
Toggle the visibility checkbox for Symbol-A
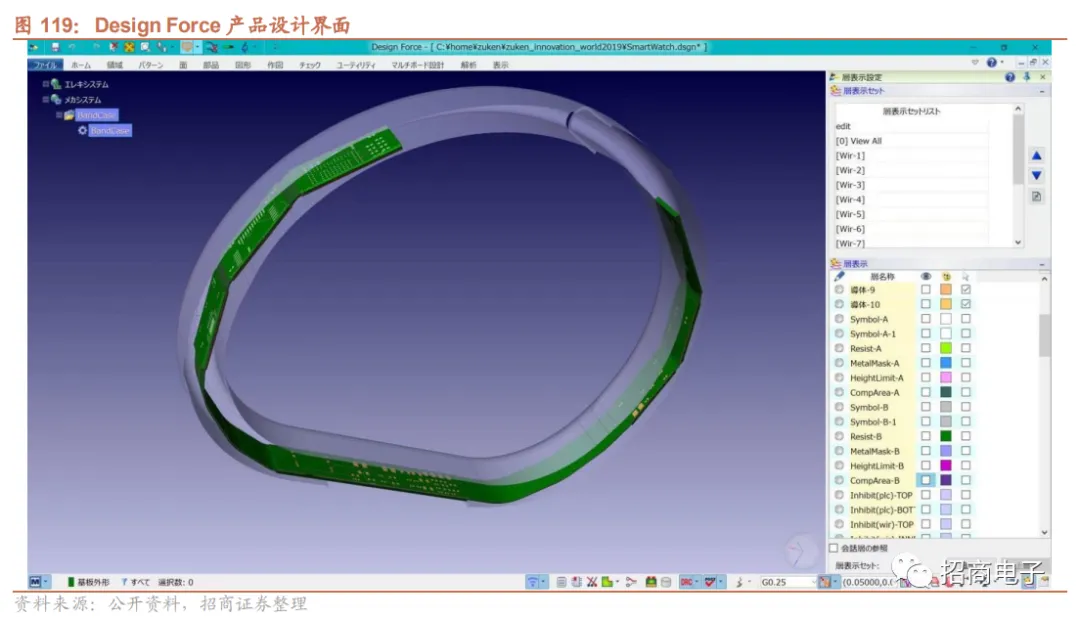926,319
